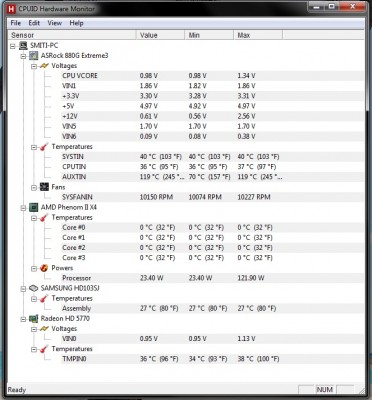372x400 pixels.
Task: Click the AMD Phenom II X4 chip icon
Action: click(x=34, y=207)
